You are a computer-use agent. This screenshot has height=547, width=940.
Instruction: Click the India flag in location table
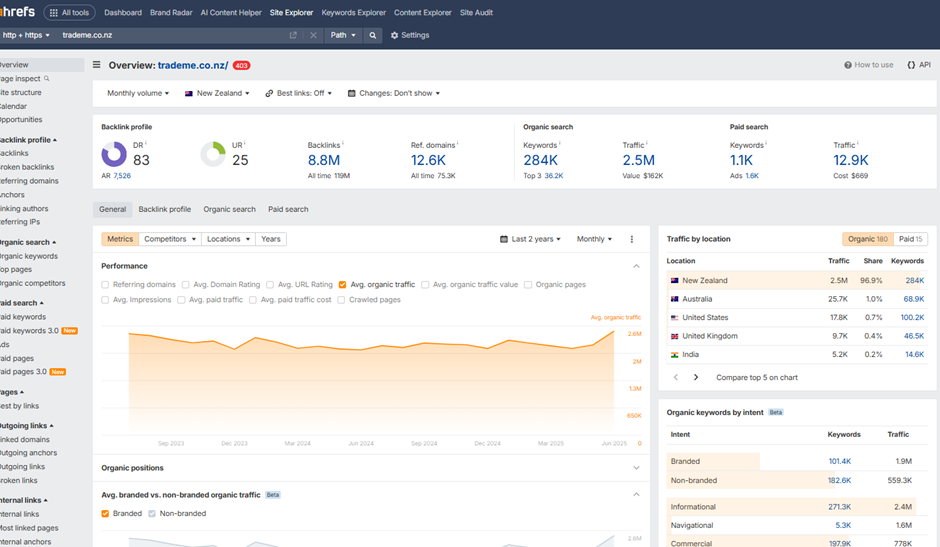tap(674, 355)
